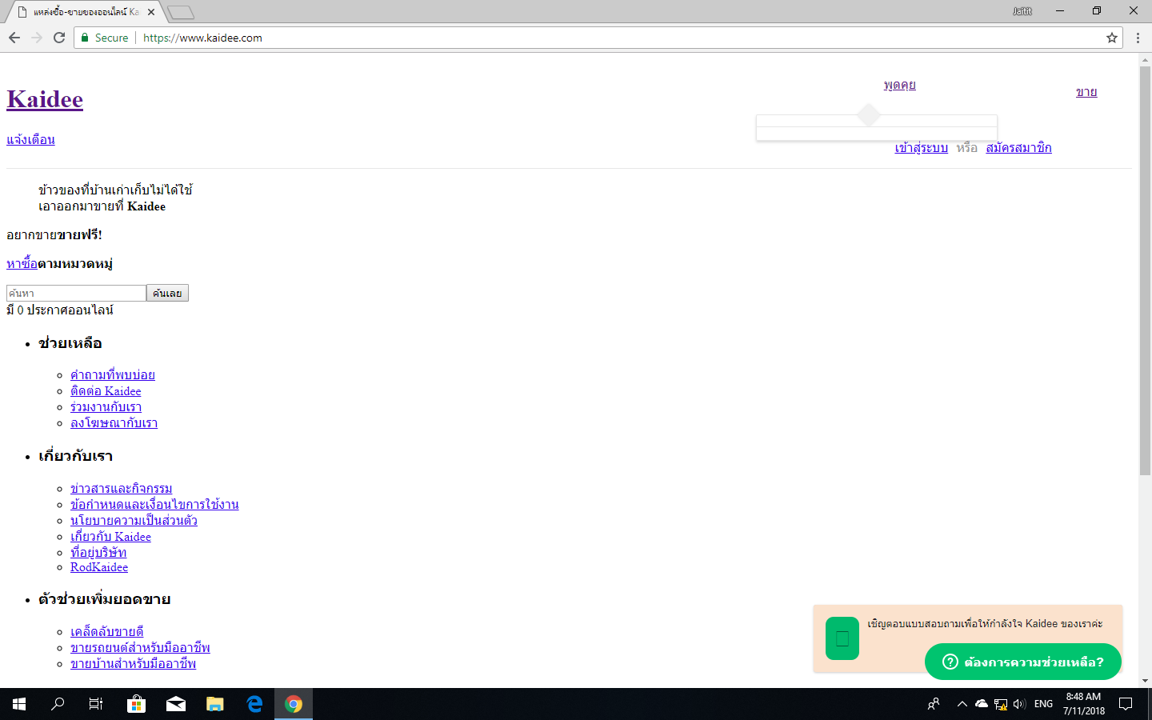Image resolution: width=1152 pixels, height=720 pixels.
Task: Open the สมัครสมาชิก register link
Action: pyautogui.click(x=1018, y=148)
